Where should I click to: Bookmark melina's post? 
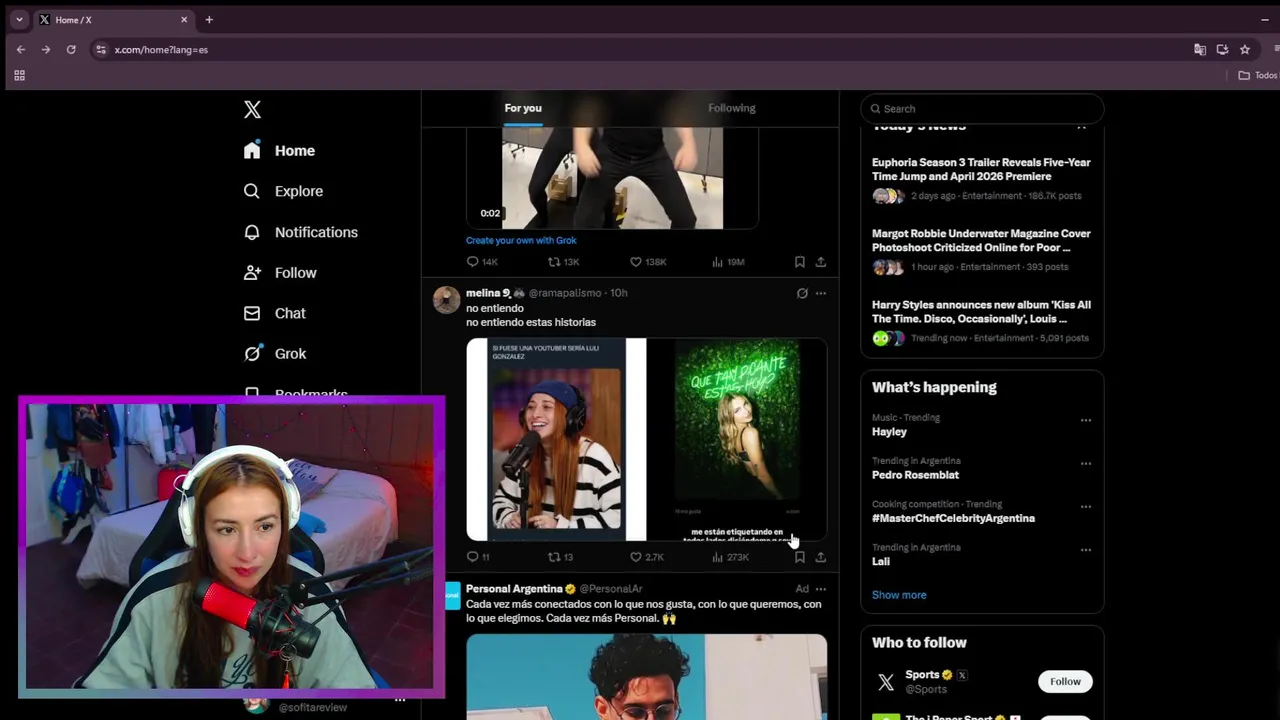(x=800, y=557)
